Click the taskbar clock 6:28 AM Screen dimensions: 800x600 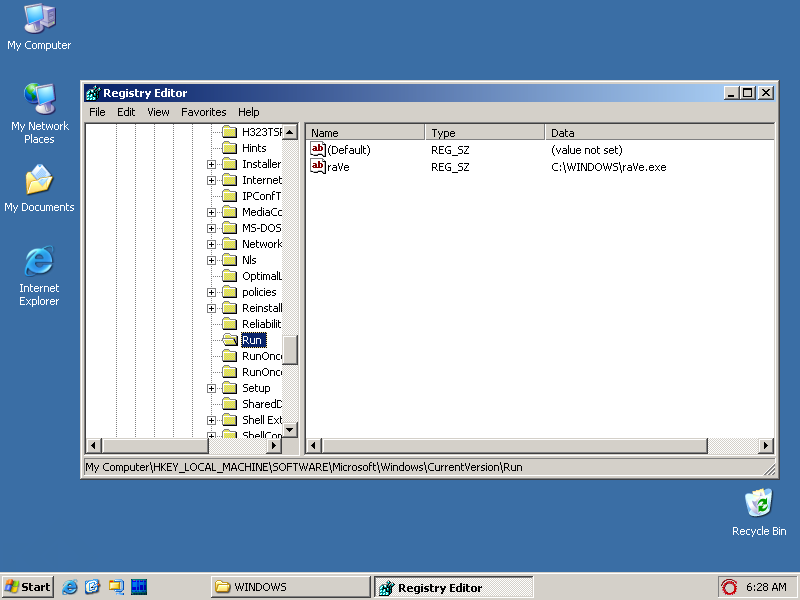pos(766,587)
